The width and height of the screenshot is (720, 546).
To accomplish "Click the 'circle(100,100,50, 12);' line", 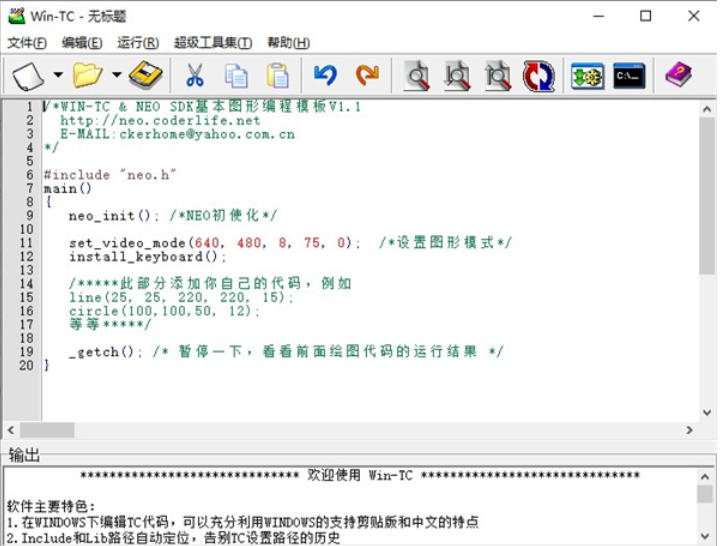I will [164, 311].
